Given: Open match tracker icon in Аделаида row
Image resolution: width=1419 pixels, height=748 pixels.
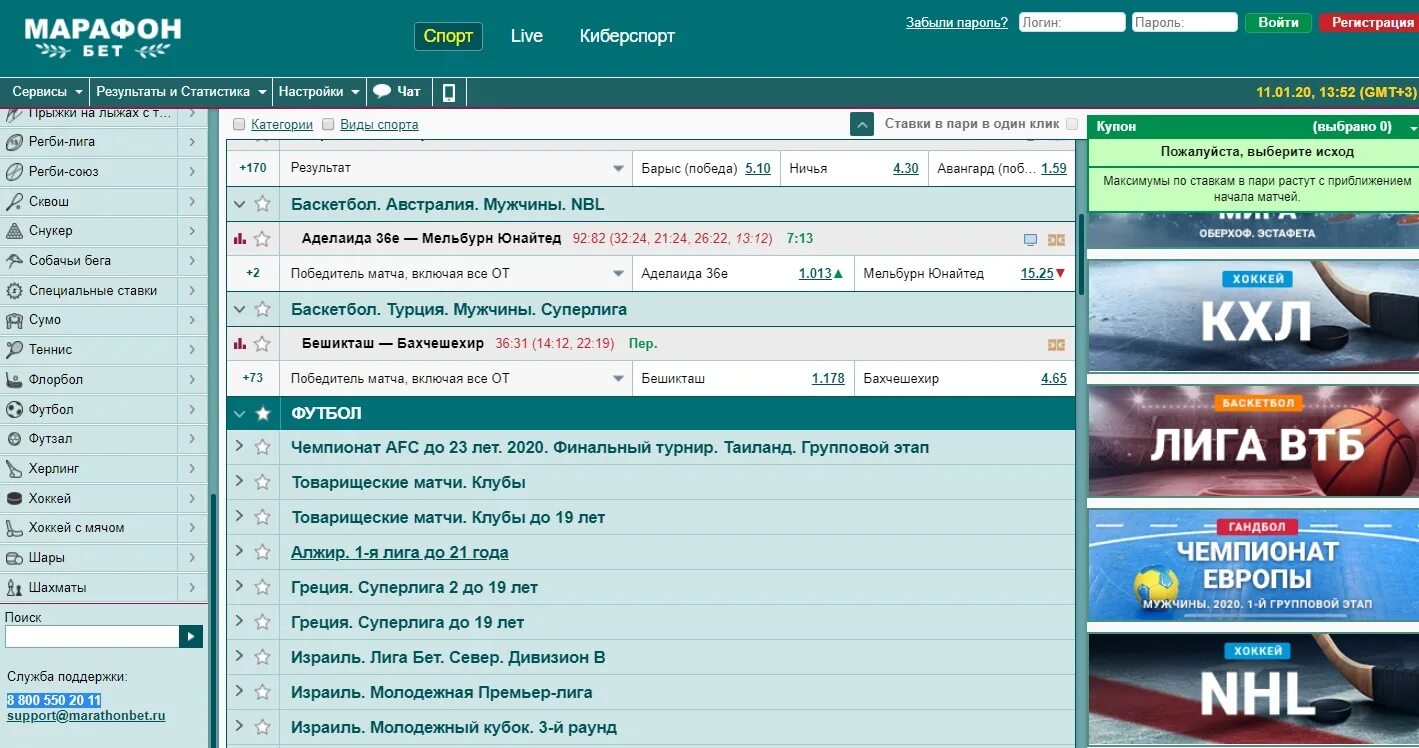Looking at the screenshot, I should [1056, 240].
